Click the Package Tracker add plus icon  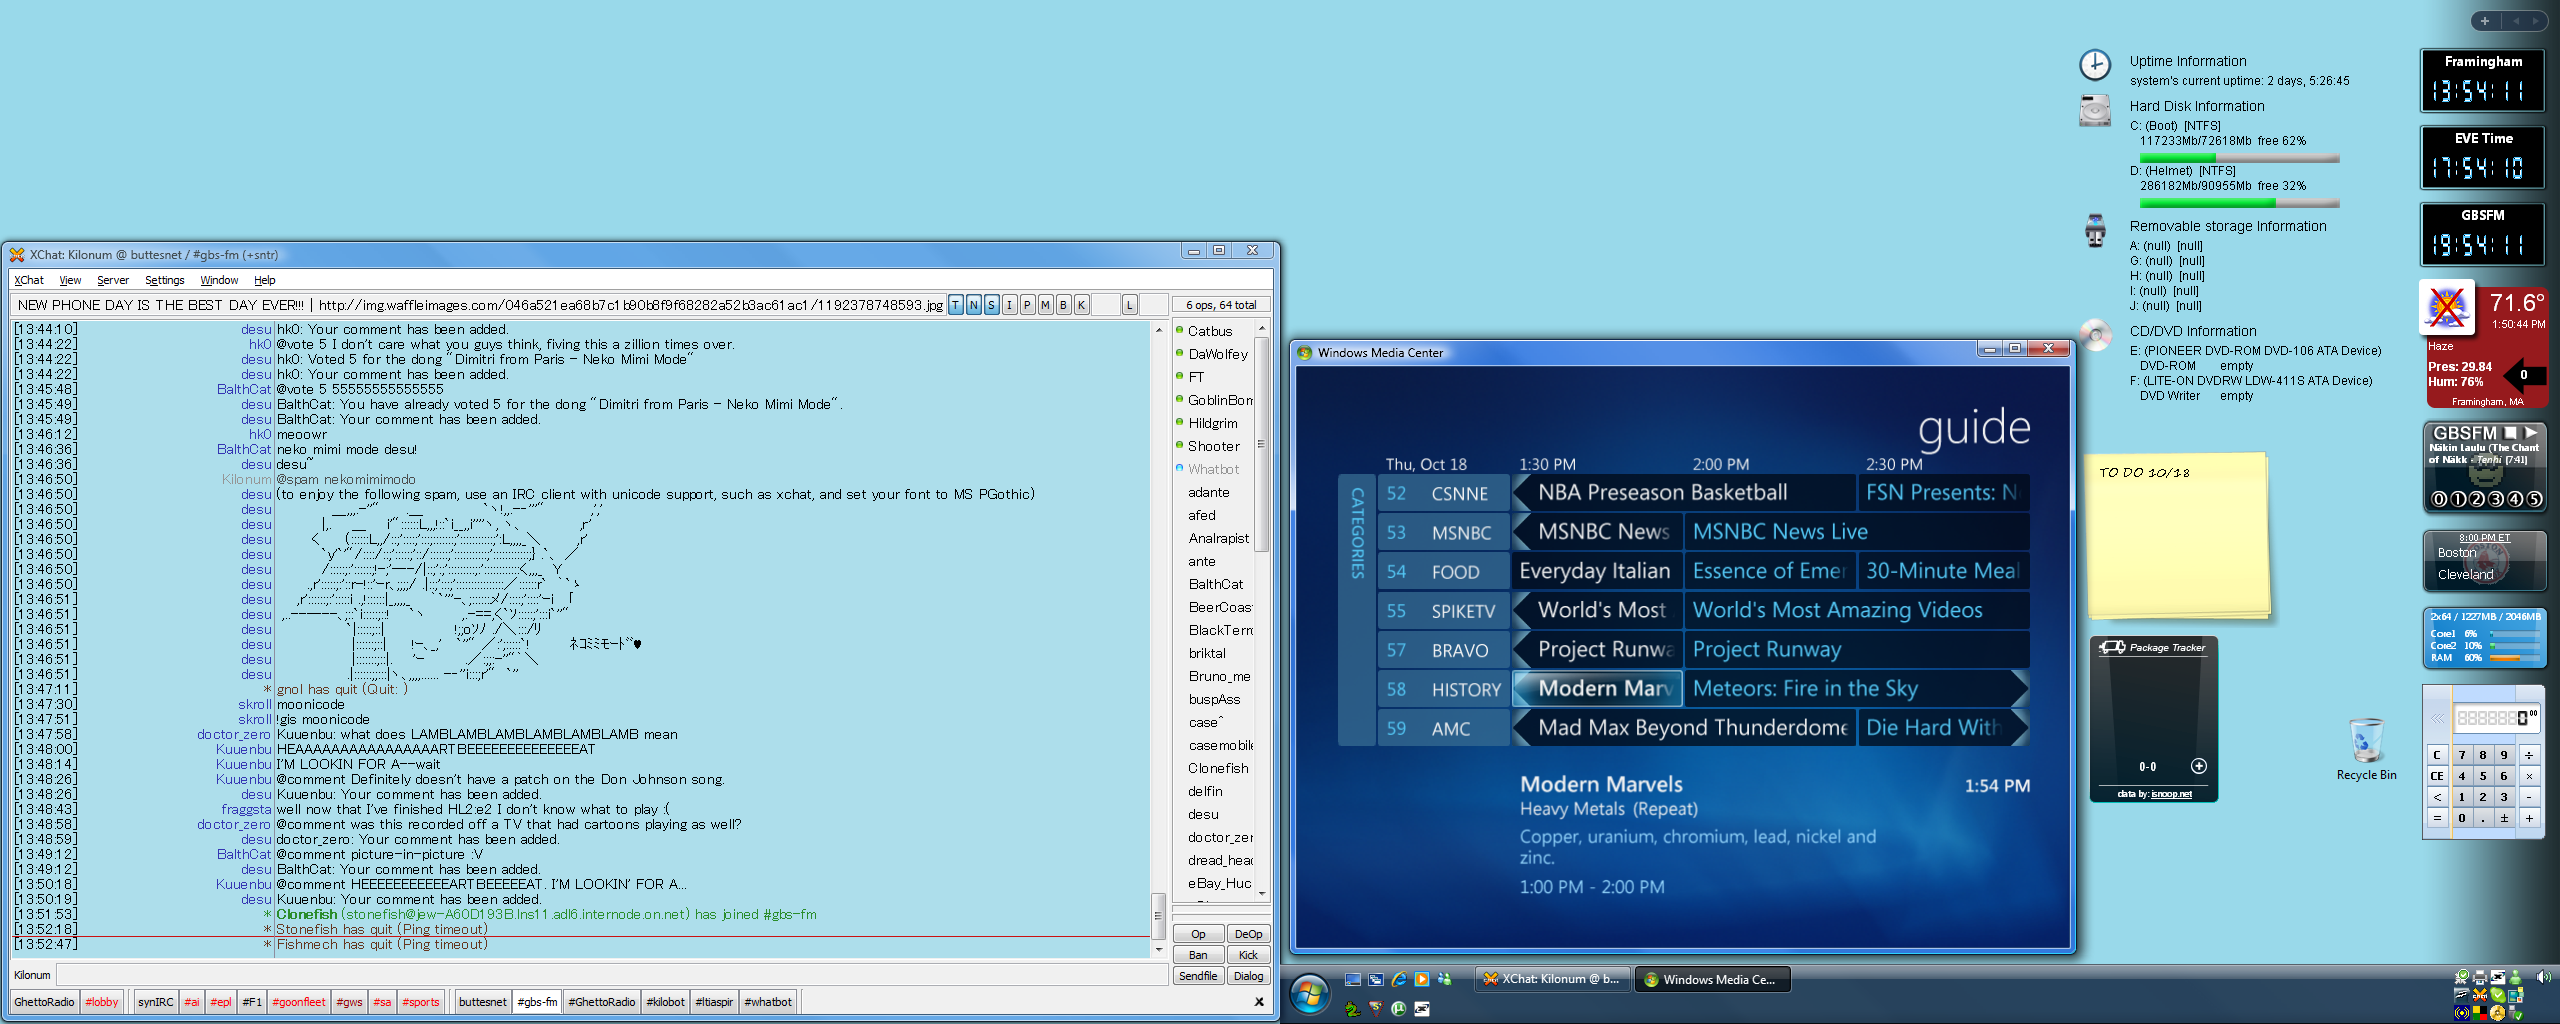[x=2199, y=766]
